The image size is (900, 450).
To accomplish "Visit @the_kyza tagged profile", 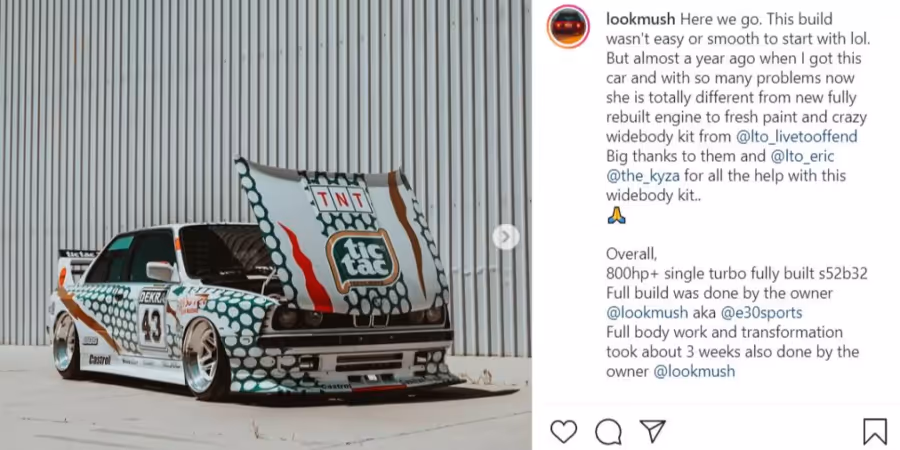I will coord(643,176).
